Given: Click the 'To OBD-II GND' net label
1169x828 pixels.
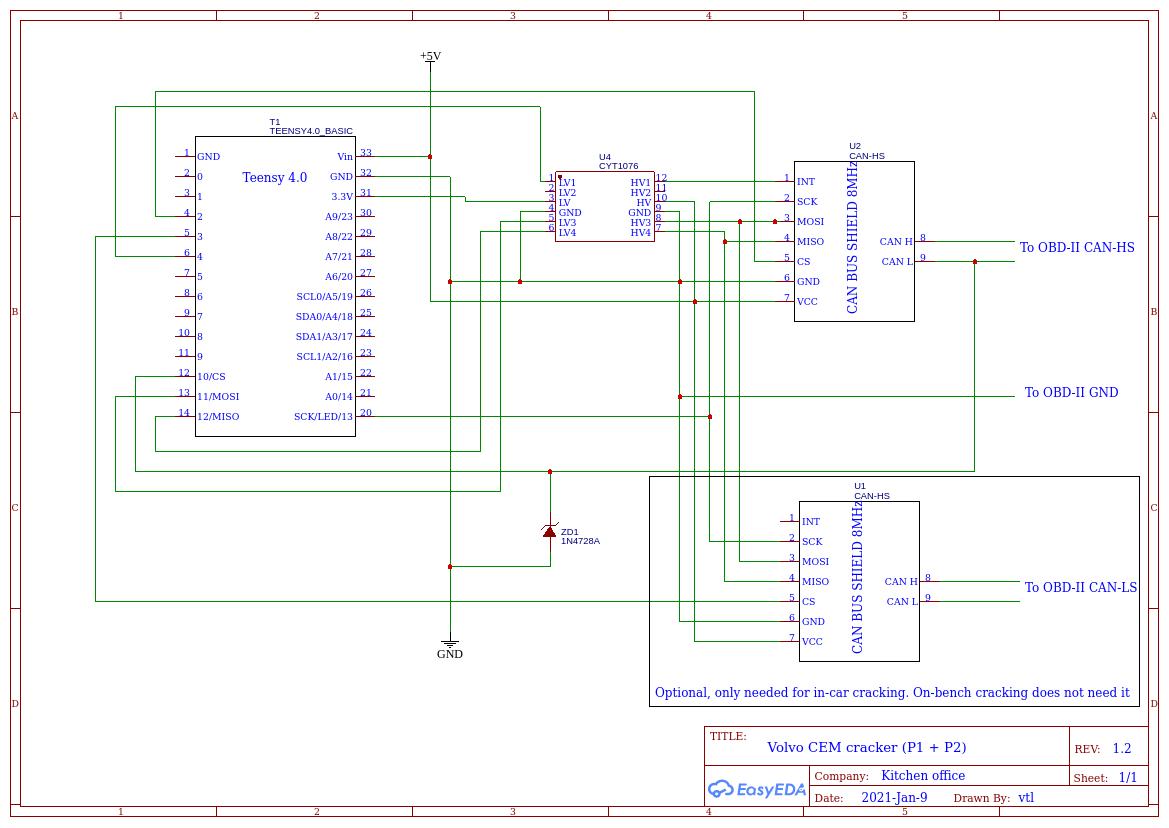Looking at the screenshot, I should (x=1071, y=392).
